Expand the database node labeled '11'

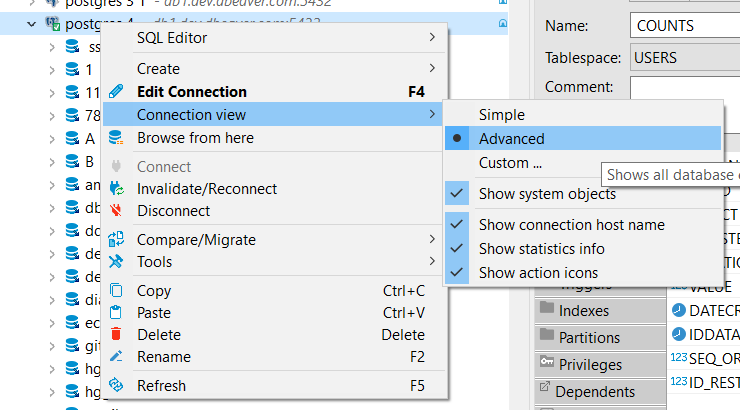click(x=52, y=93)
